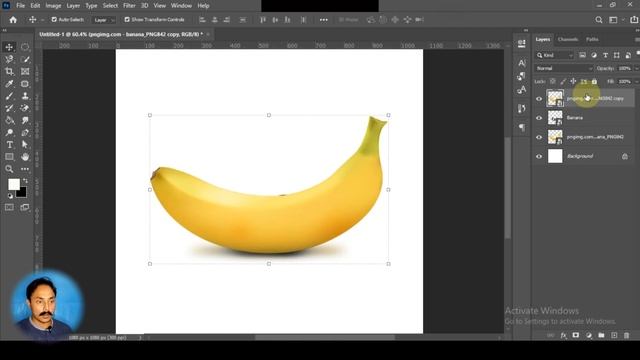Select the Banana layer thumbnail

tap(555, 118)
